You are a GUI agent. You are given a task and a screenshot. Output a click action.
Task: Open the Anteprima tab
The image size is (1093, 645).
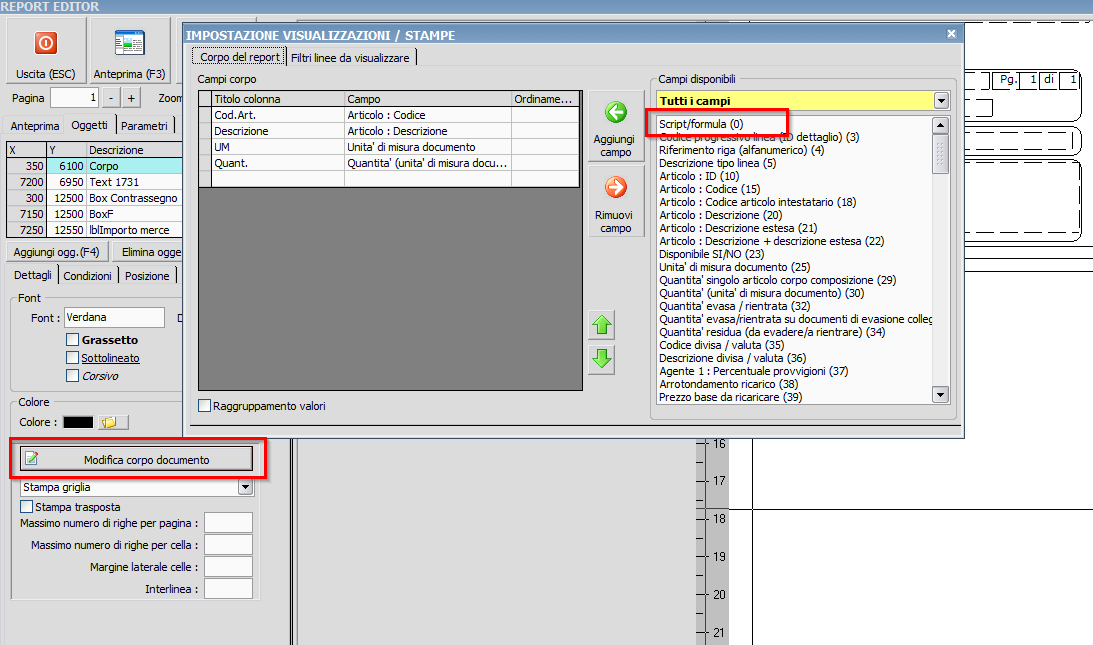tap(35, 126)
